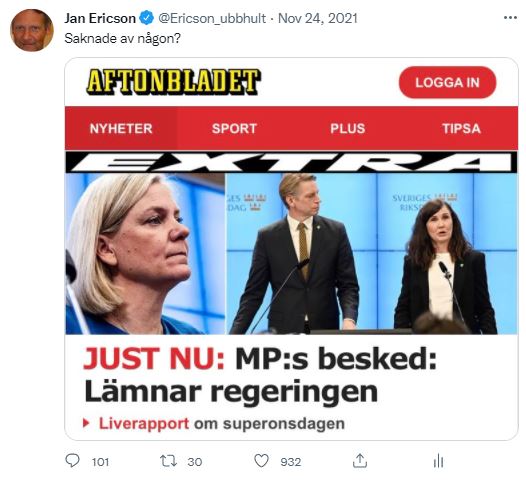526x480 pixels.
Task: Open the embedded news photo
Action: (291, 254)
